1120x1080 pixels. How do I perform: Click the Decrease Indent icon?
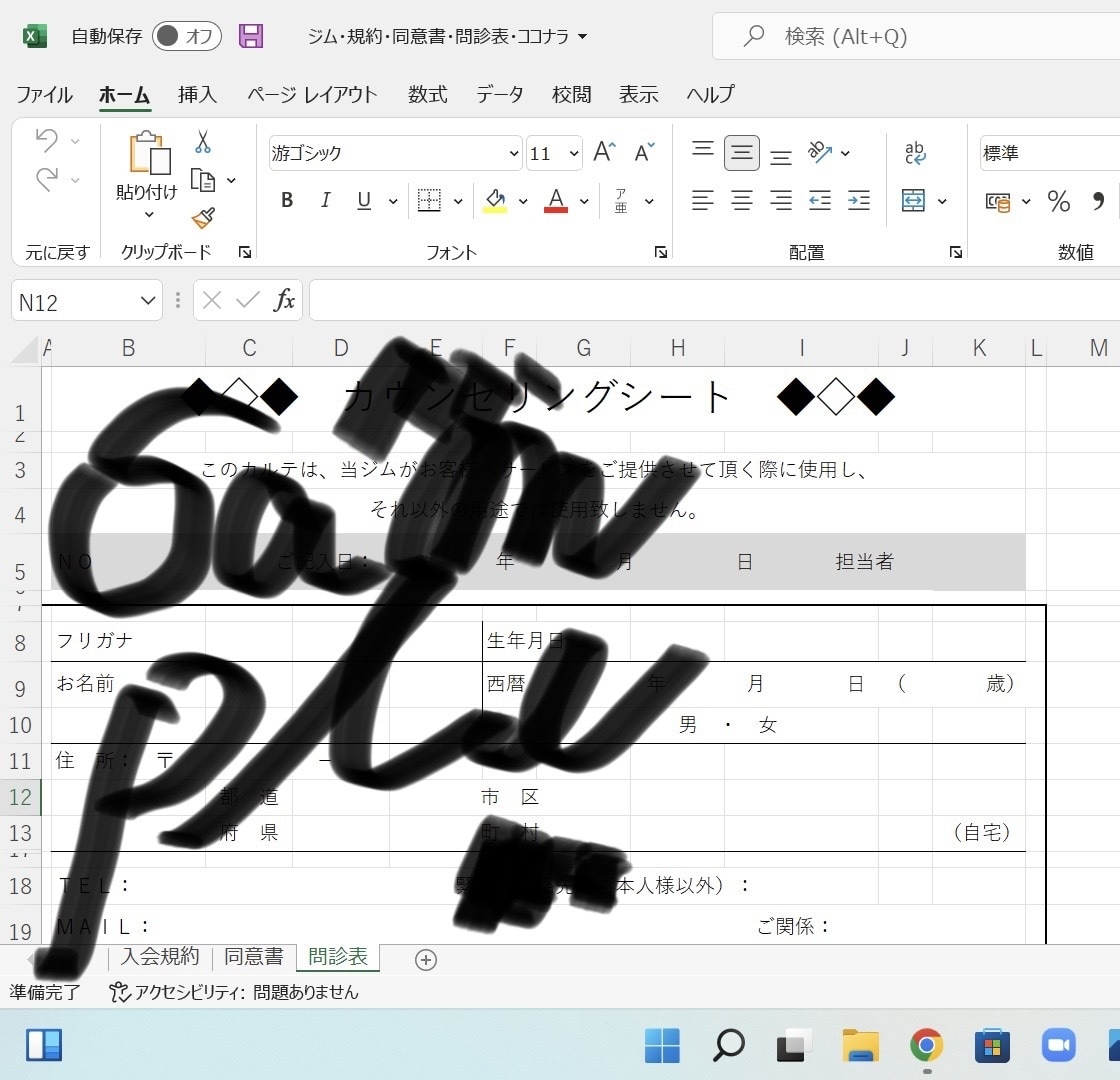click(819, 201)
